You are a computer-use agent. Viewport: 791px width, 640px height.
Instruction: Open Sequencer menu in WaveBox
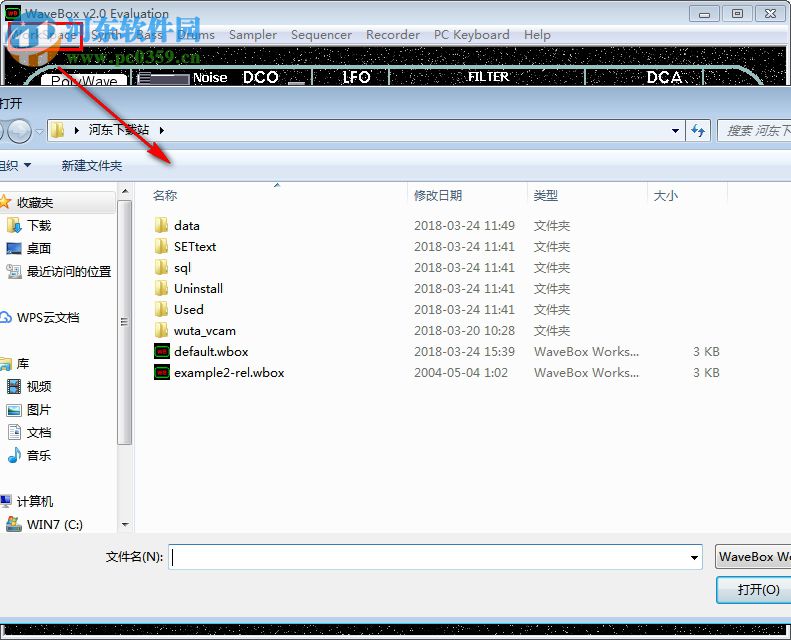point(321,35)
